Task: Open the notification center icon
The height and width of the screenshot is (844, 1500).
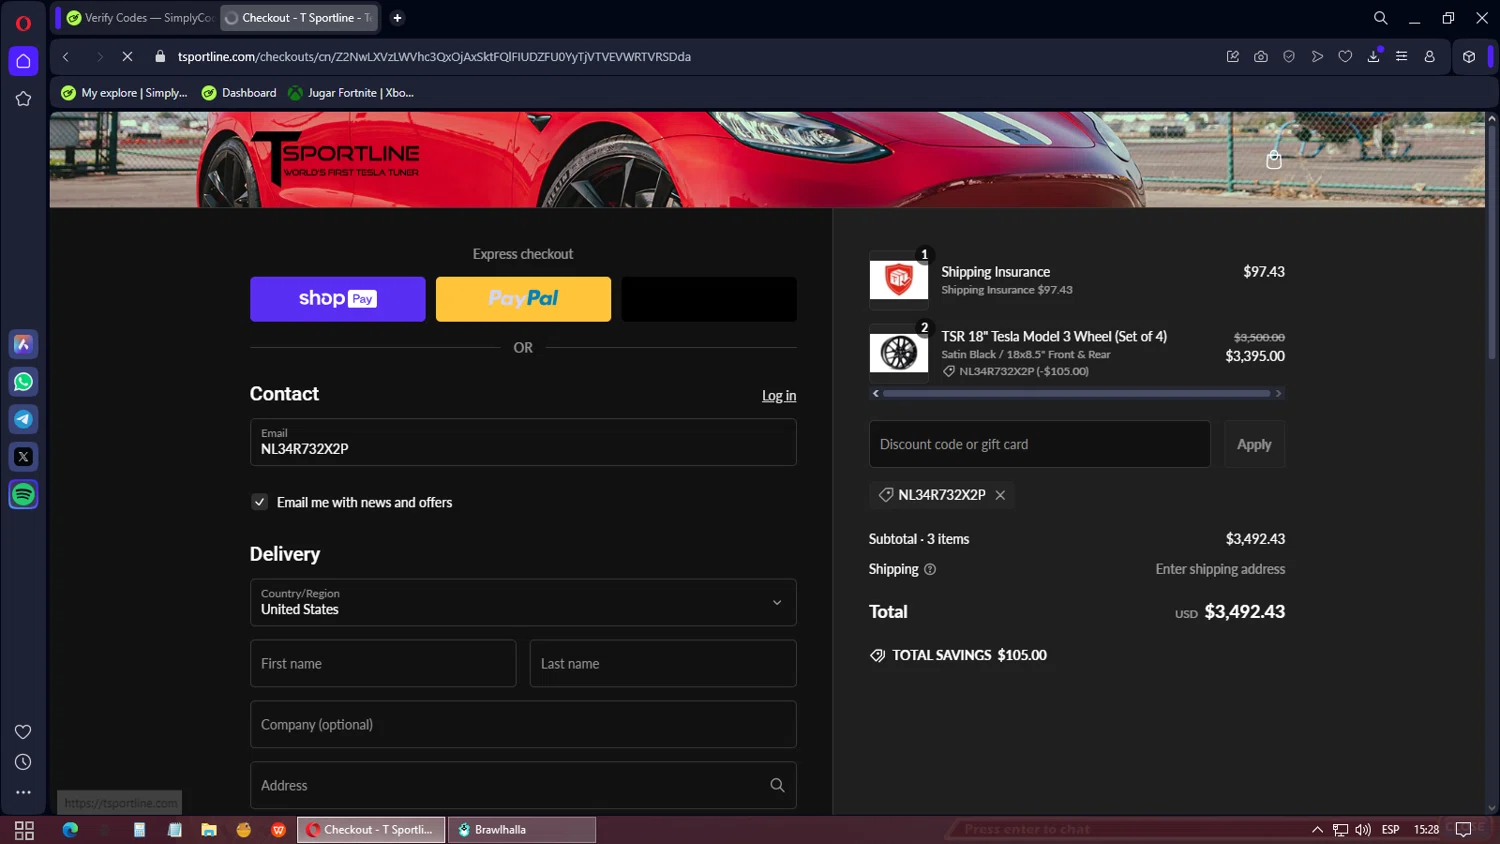Action: tap(1464, 830)
